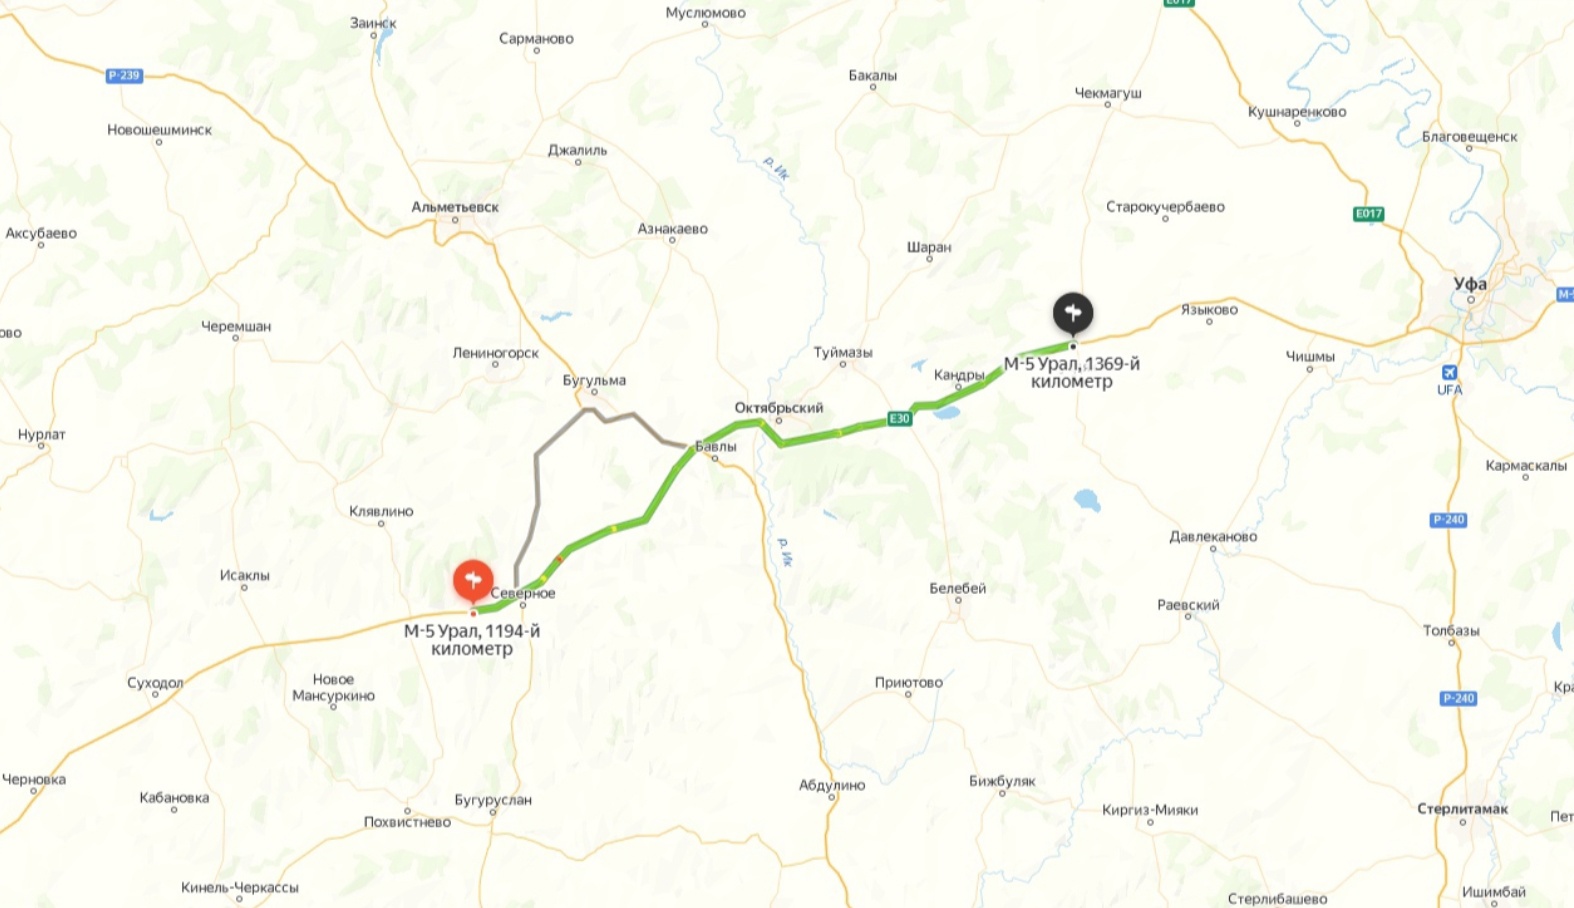Click the Белебей town label
This screenshot has height=908, width=1574.
[958, 588]
